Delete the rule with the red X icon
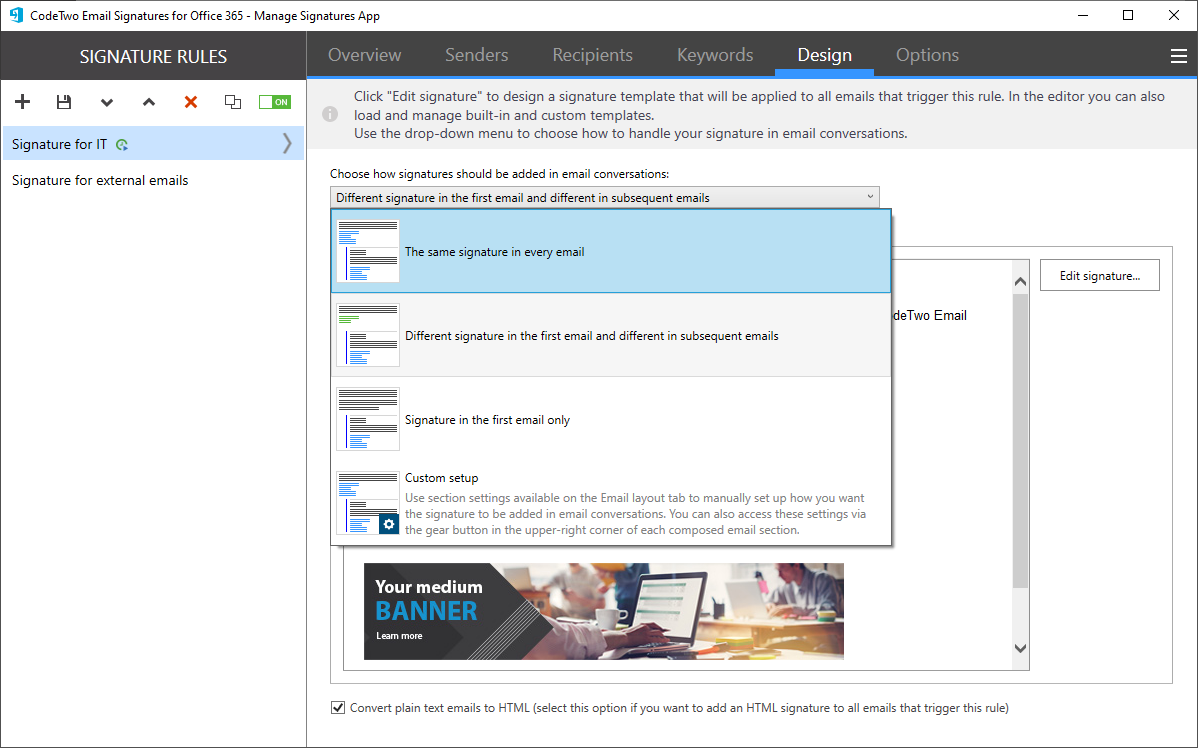Image resolution: width=1198 pixels, height=748 pixels. coord(191,102)
